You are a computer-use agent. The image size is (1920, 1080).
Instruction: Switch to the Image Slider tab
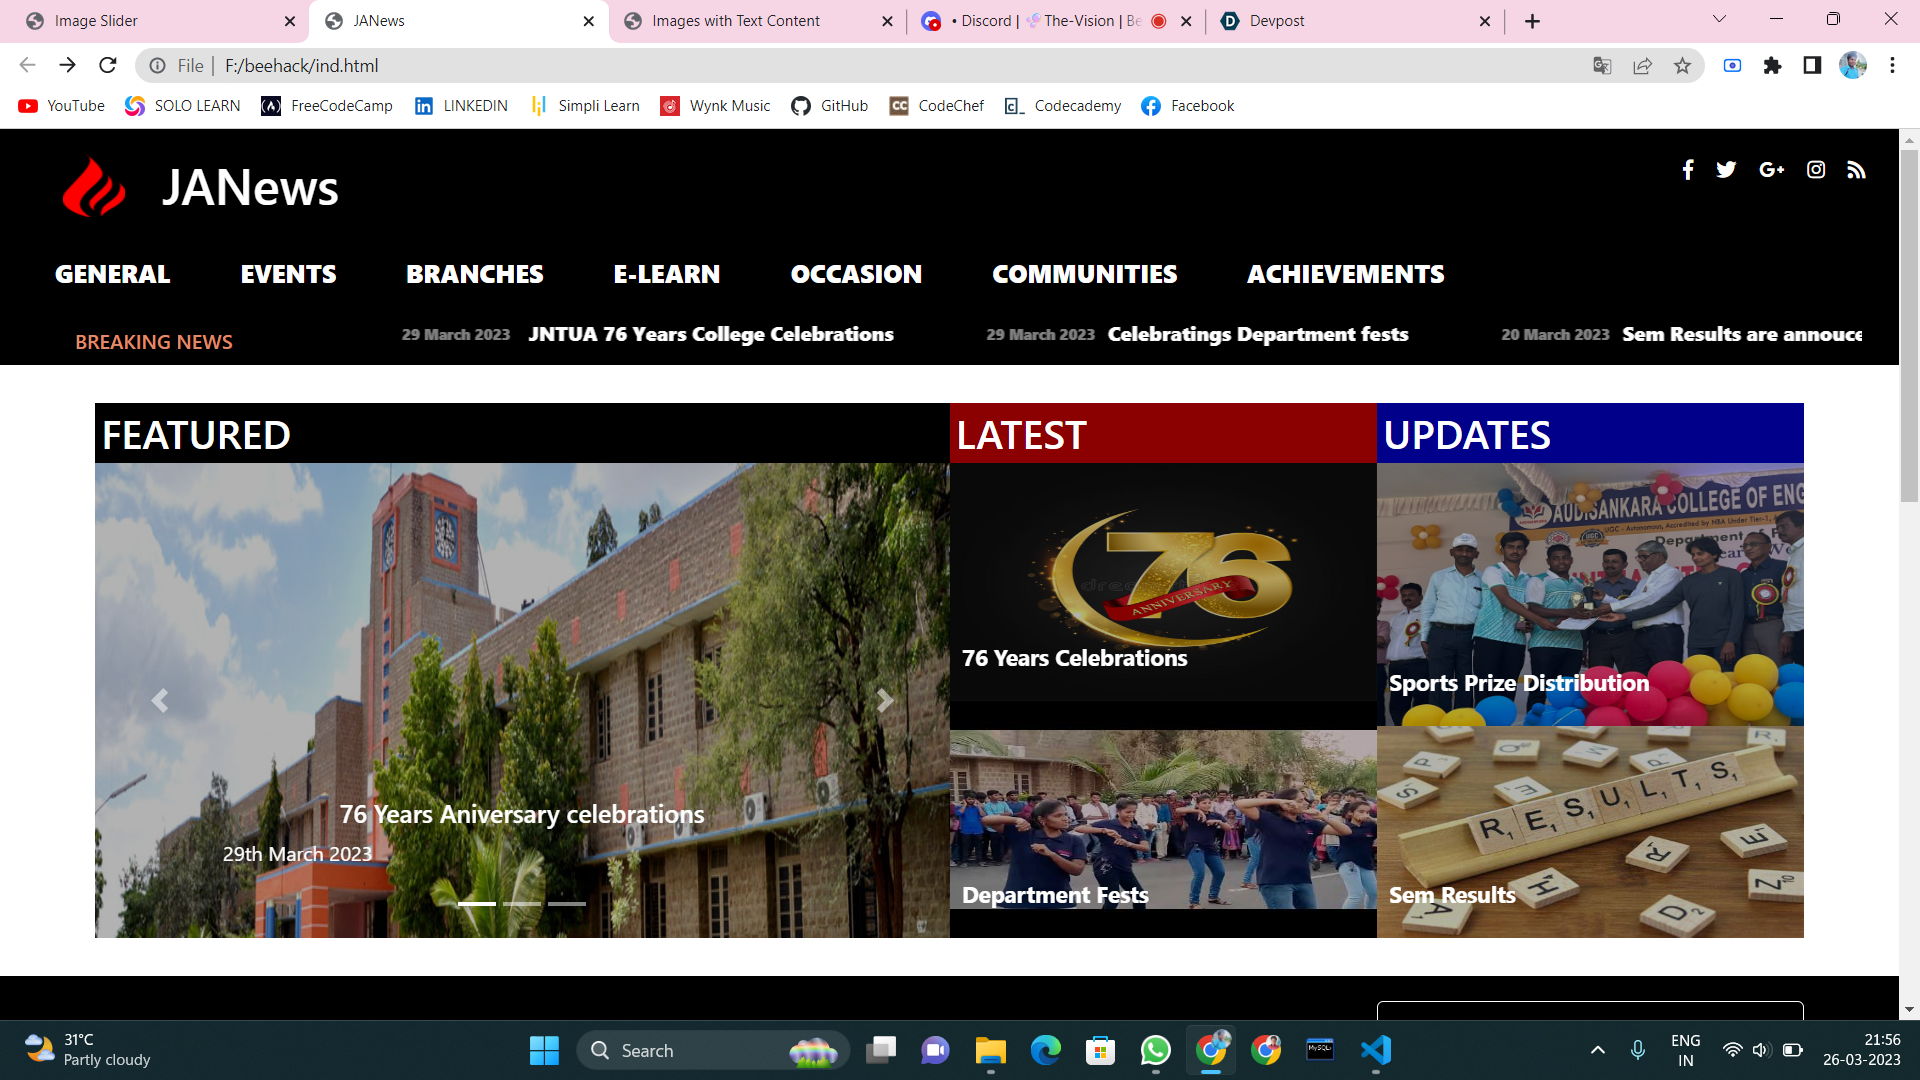pyautogui.click(x=96, y=21)
